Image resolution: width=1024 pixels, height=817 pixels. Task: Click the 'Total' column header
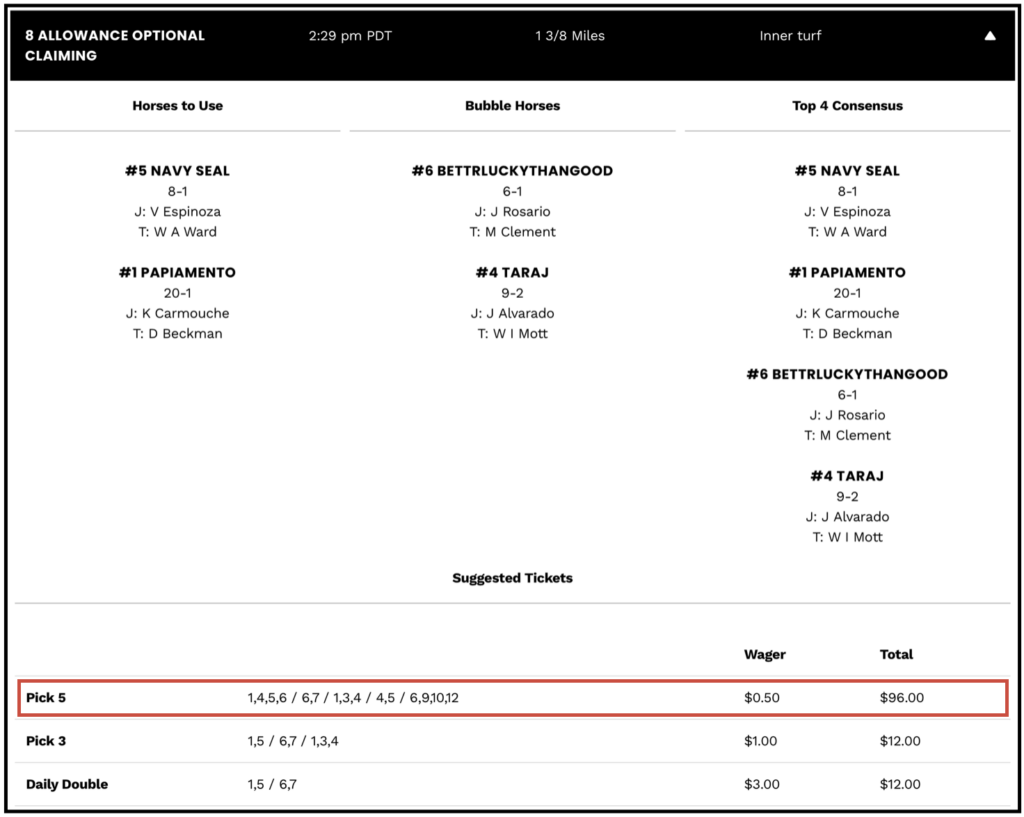point(896,654)
